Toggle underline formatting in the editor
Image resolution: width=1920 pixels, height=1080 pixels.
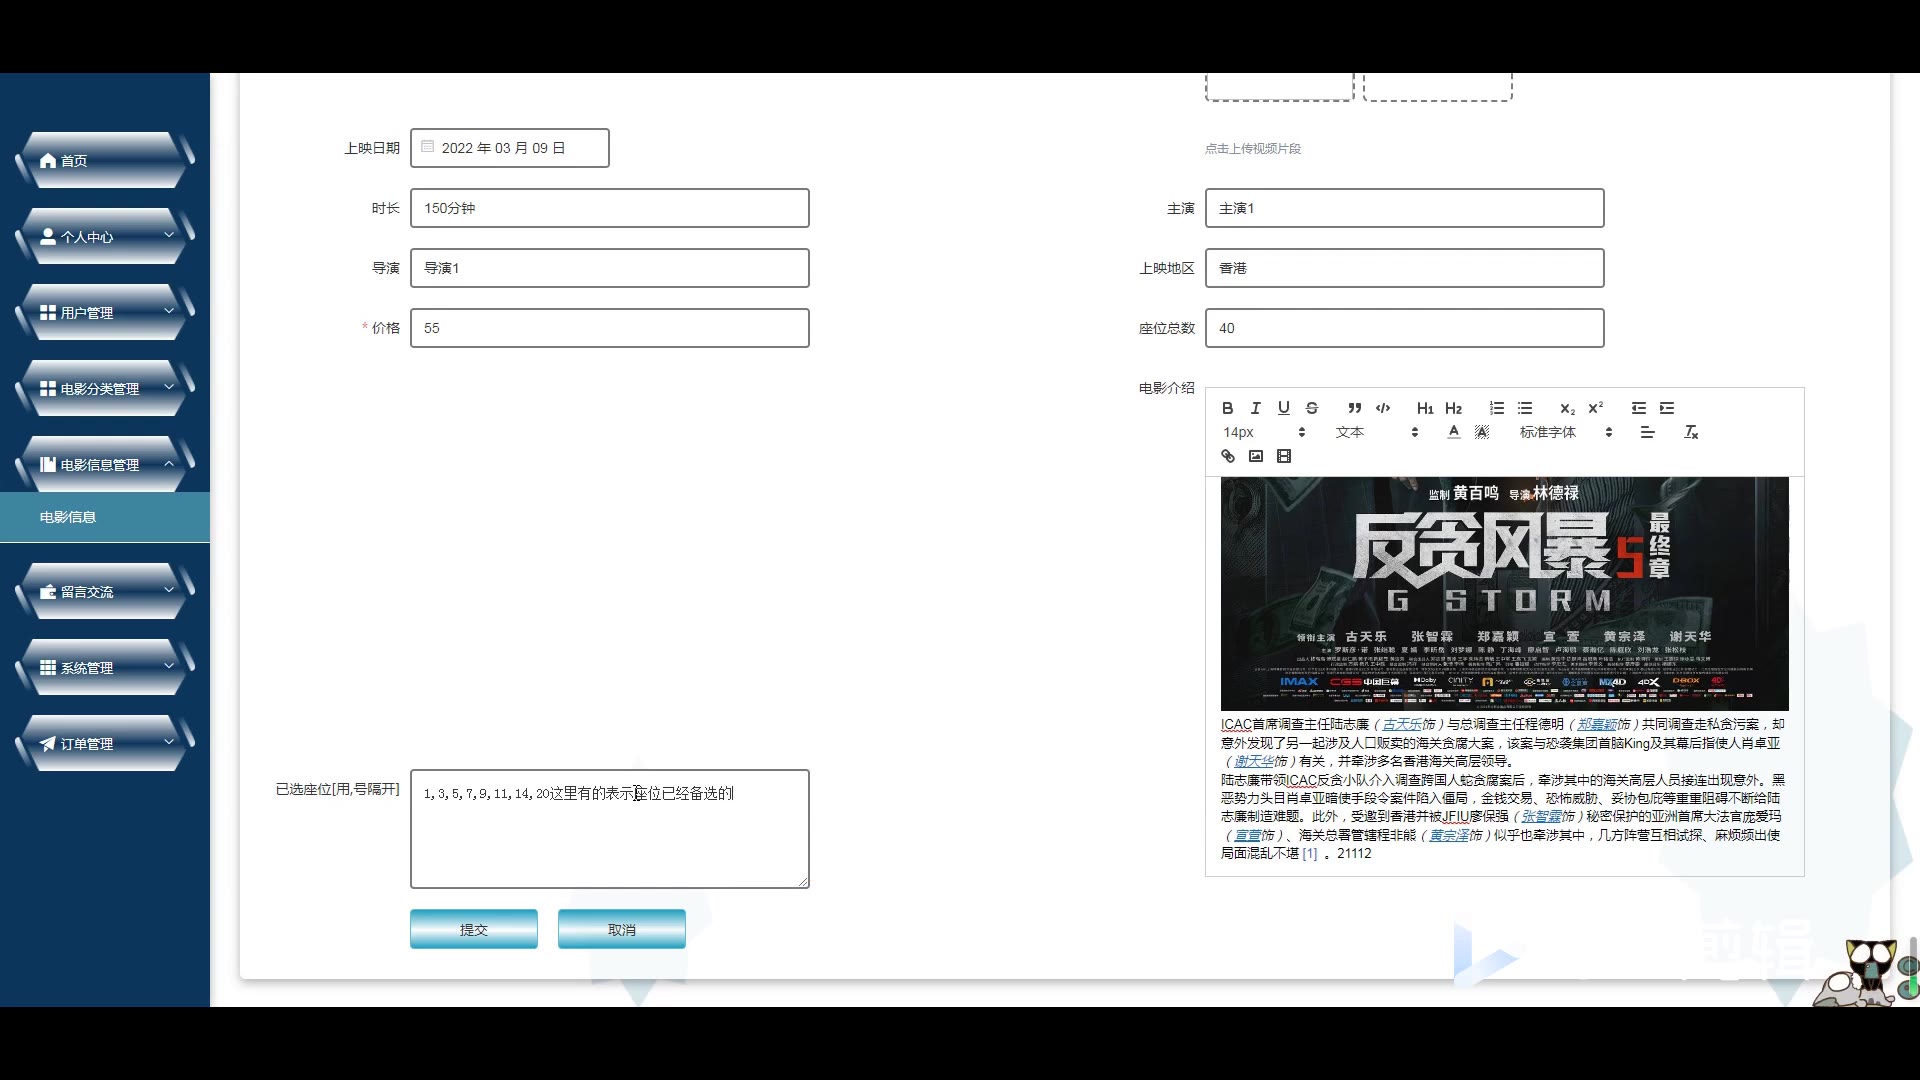[1284, 408]
